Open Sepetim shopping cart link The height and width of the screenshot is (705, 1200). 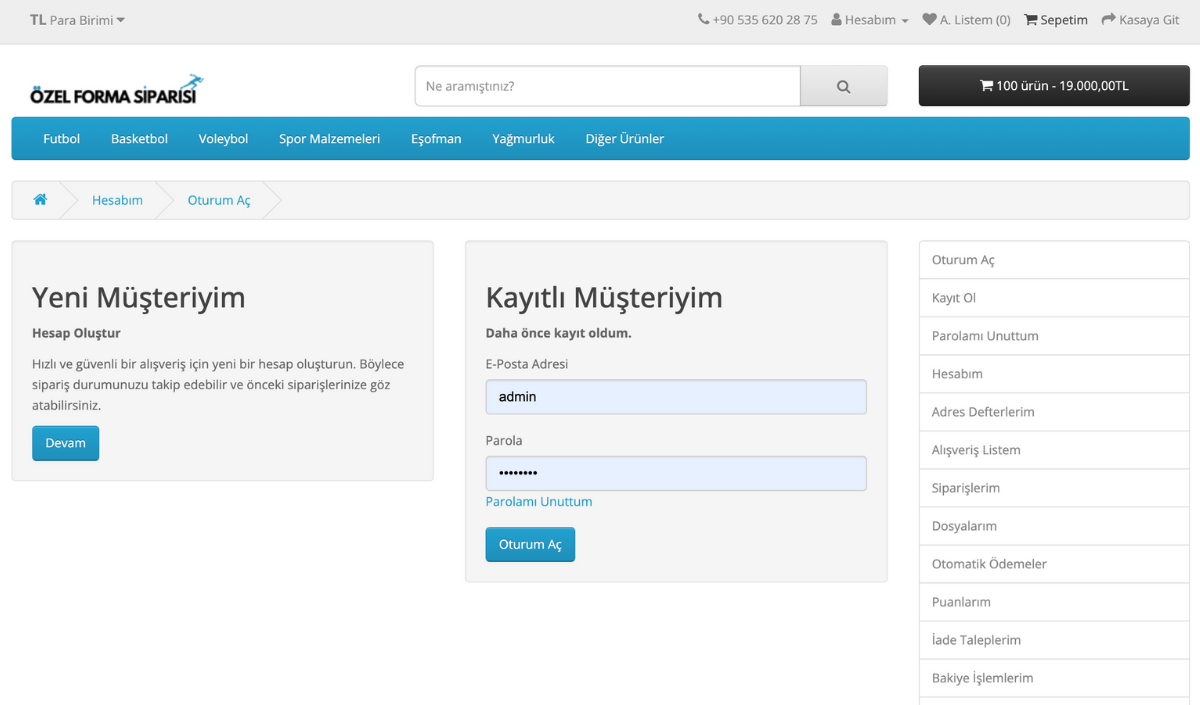point(1055,20)
